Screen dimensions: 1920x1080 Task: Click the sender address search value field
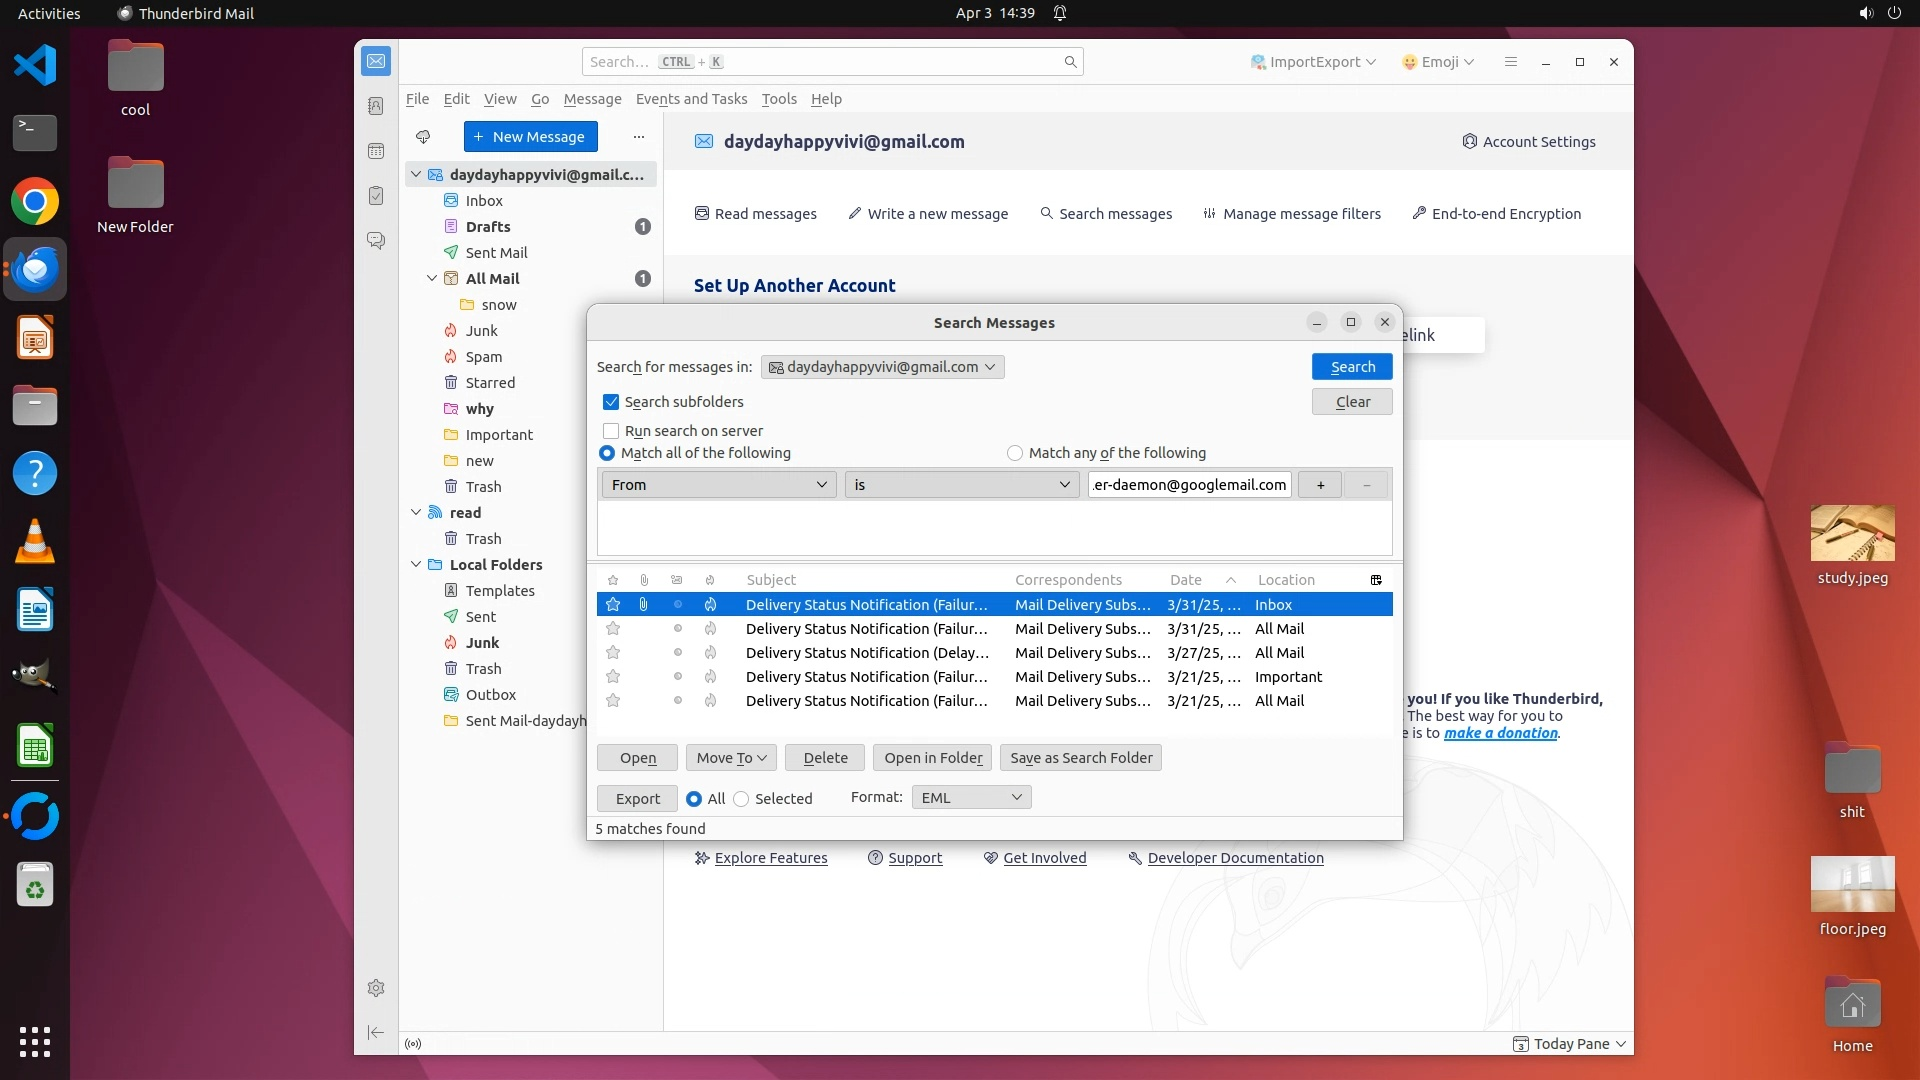tap(1189, 485)
